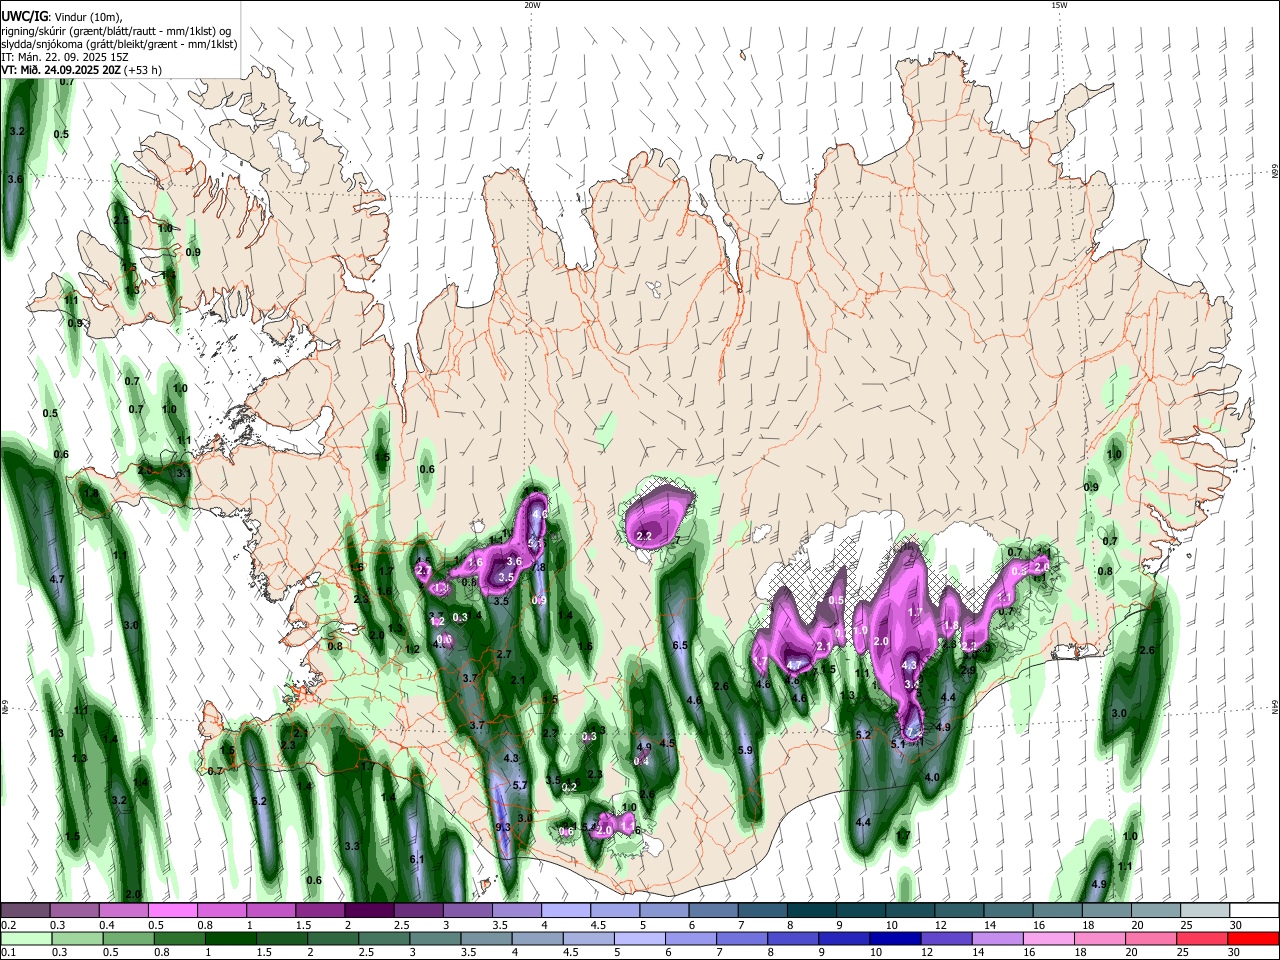1280x960 pixels.
Task: Click the palest green swatch above the 0.1 label
Action: pos(25,939)
